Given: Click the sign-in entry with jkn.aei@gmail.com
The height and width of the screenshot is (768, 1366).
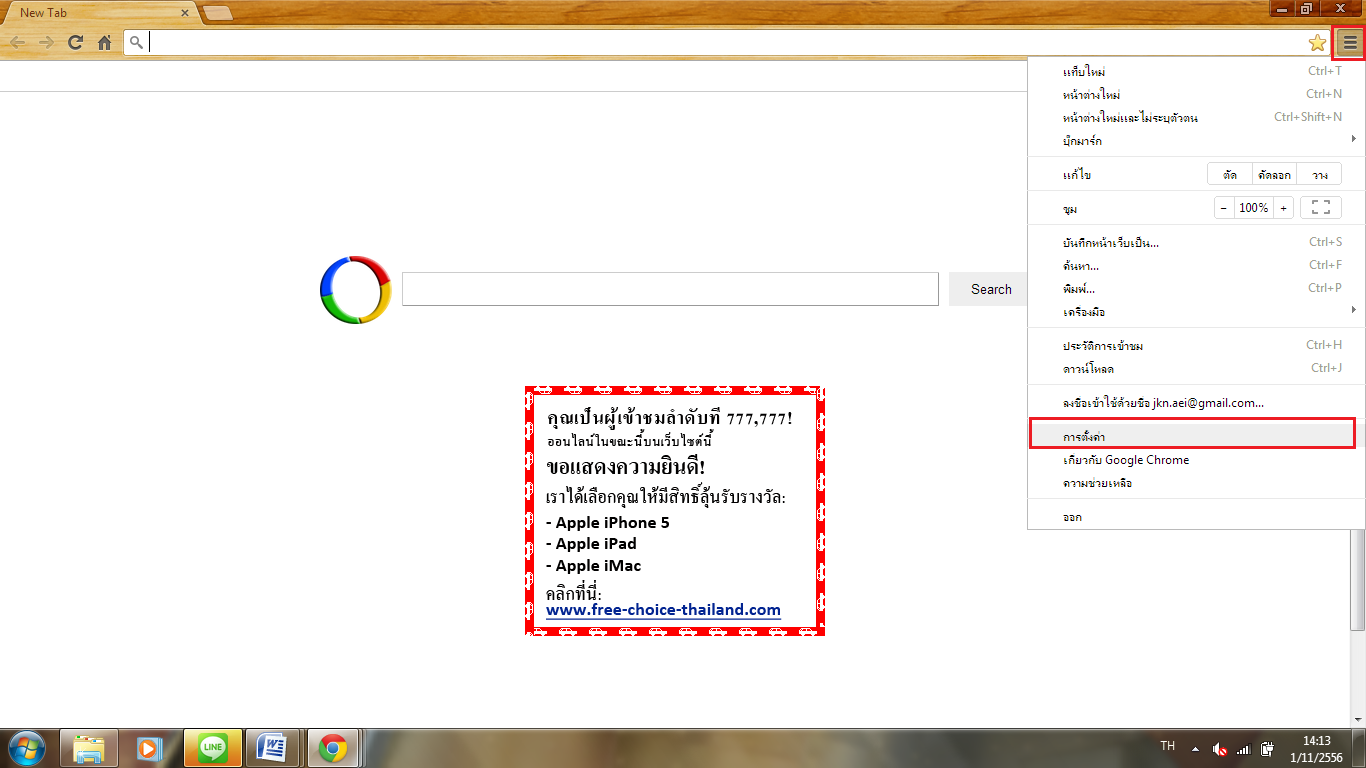Looking at the screenshot, I should click(1196, 403).
